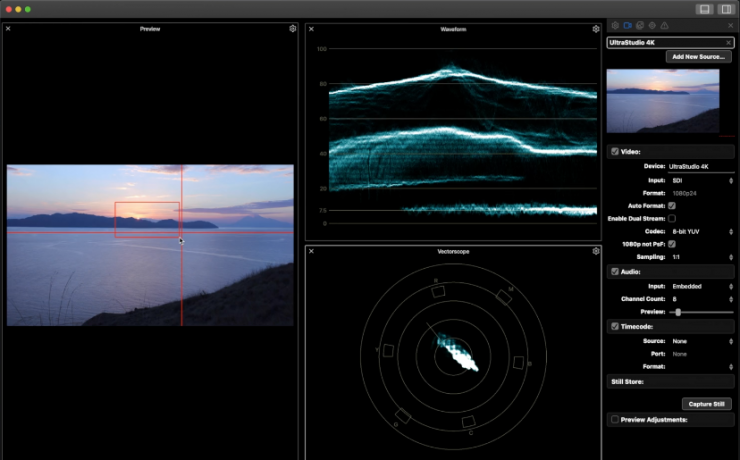
Task: Toggle the right sidebar panel button
Action: (x=727, y=9)
